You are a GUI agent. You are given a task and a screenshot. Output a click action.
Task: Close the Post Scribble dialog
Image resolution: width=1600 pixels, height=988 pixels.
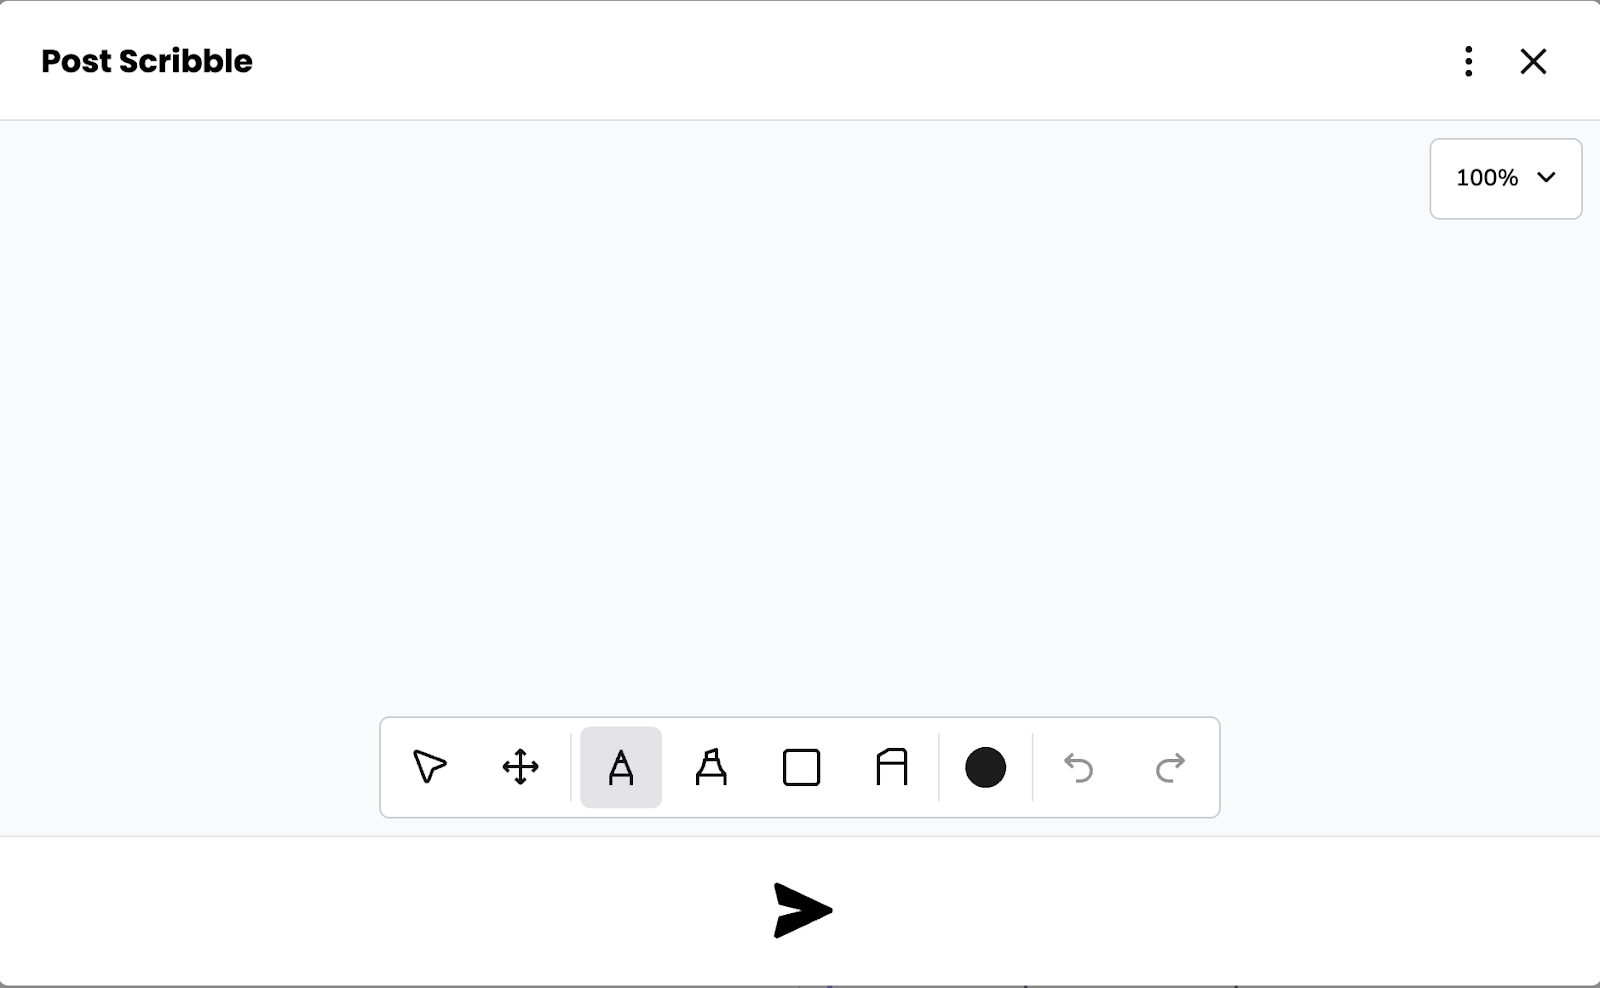coord(1533,61)
